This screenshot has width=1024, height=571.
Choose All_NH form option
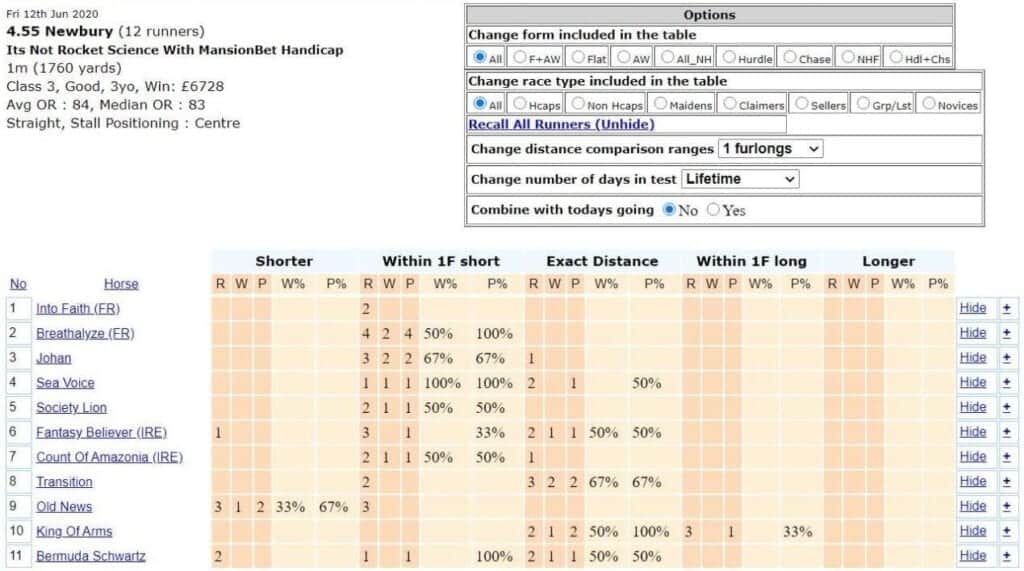click(667, 57)
